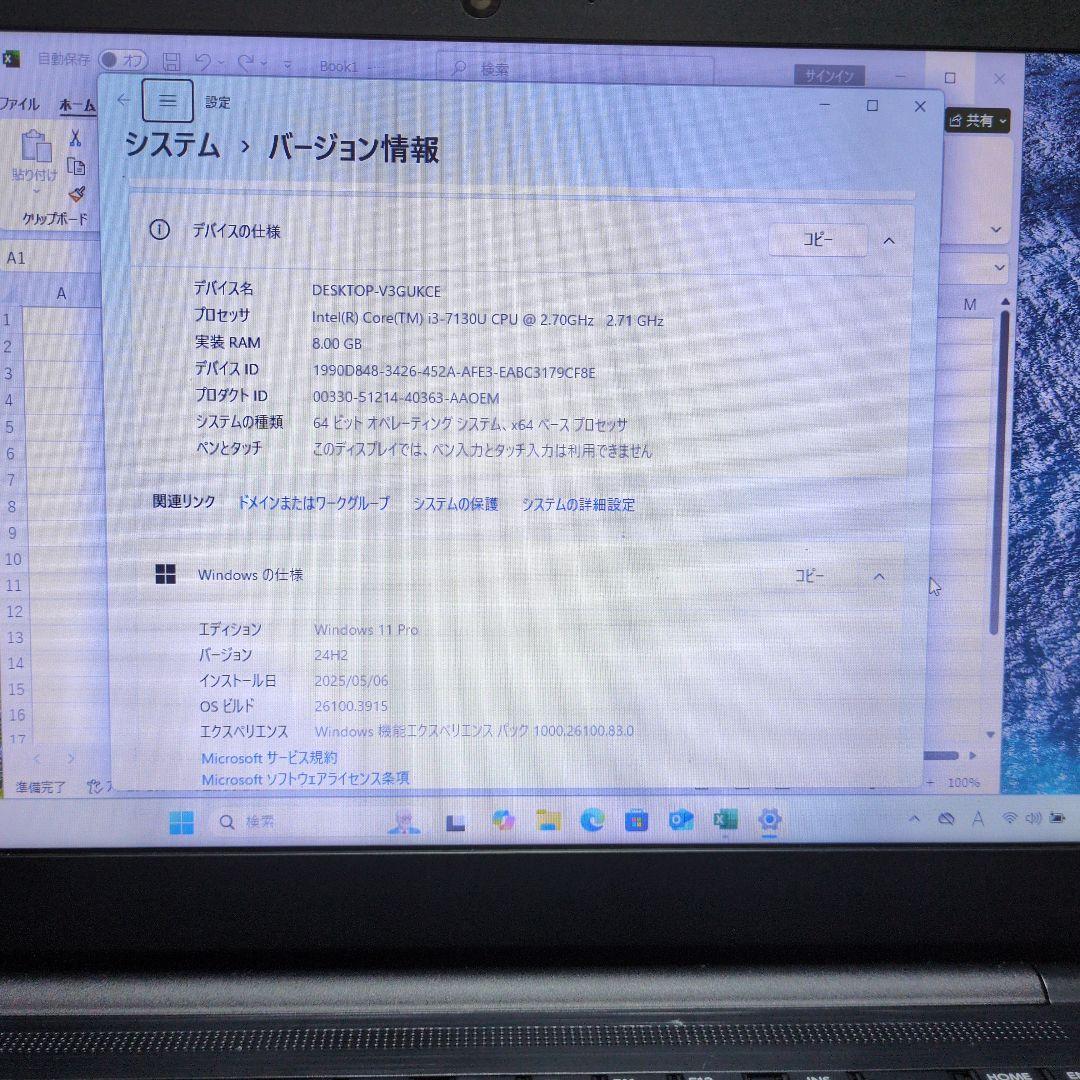
Task: Open システムの保護 link
Action: point(455,504)
